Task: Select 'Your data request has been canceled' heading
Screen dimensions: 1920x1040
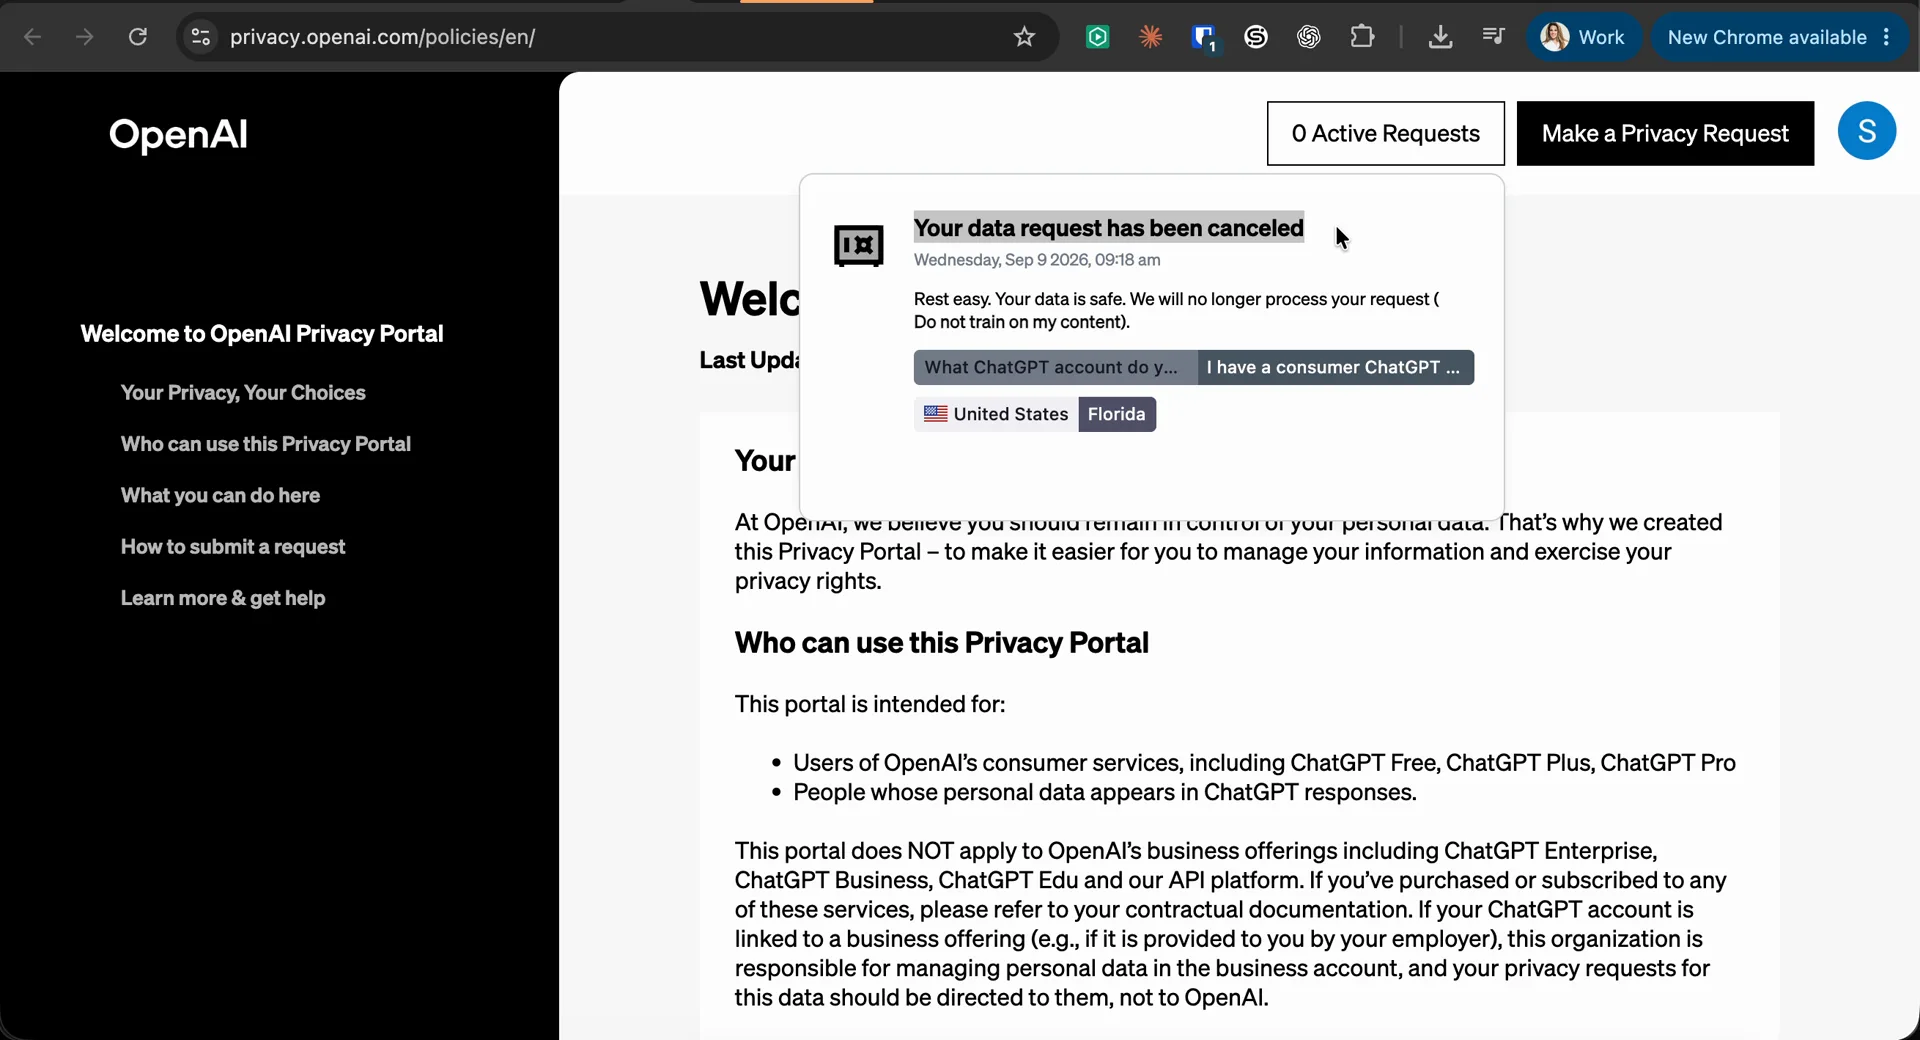Action: click(1108, 228)
